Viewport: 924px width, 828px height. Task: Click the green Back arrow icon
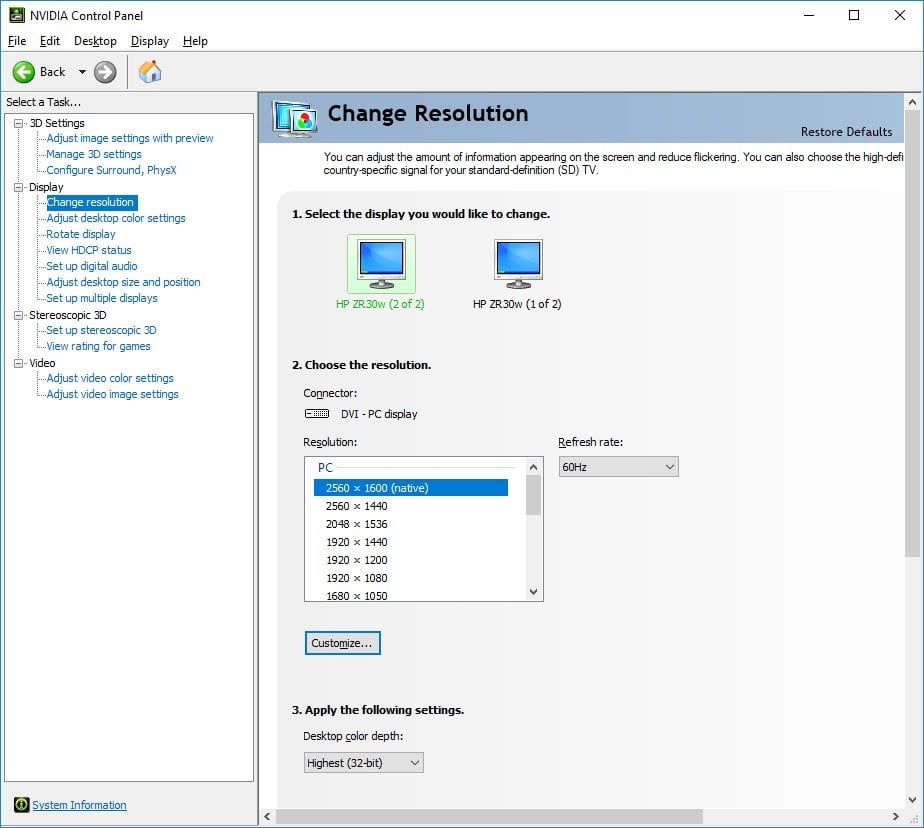tap(24, 72)
